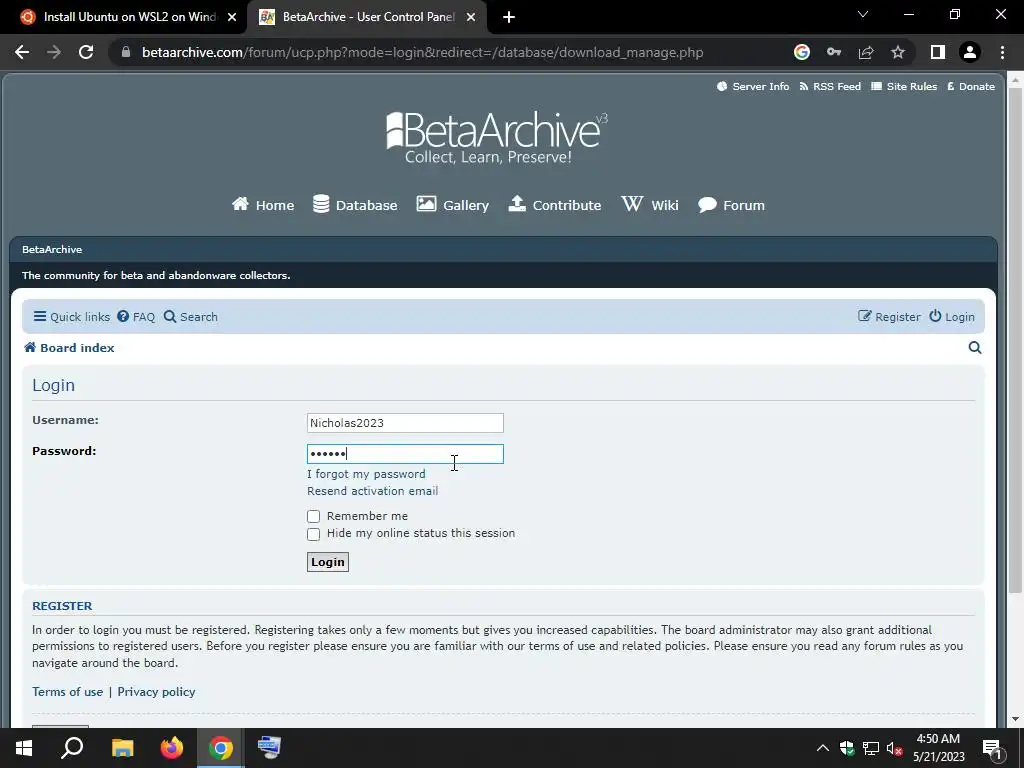This screenshot has height=768, width=1024.
Task: Go to Home in the main navigation
Action: pyautogui.click(x=263, y=204)
